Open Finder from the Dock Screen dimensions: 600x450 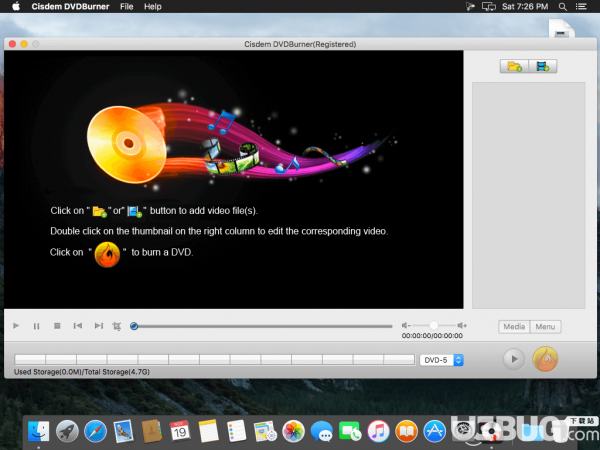pos(39,431)
